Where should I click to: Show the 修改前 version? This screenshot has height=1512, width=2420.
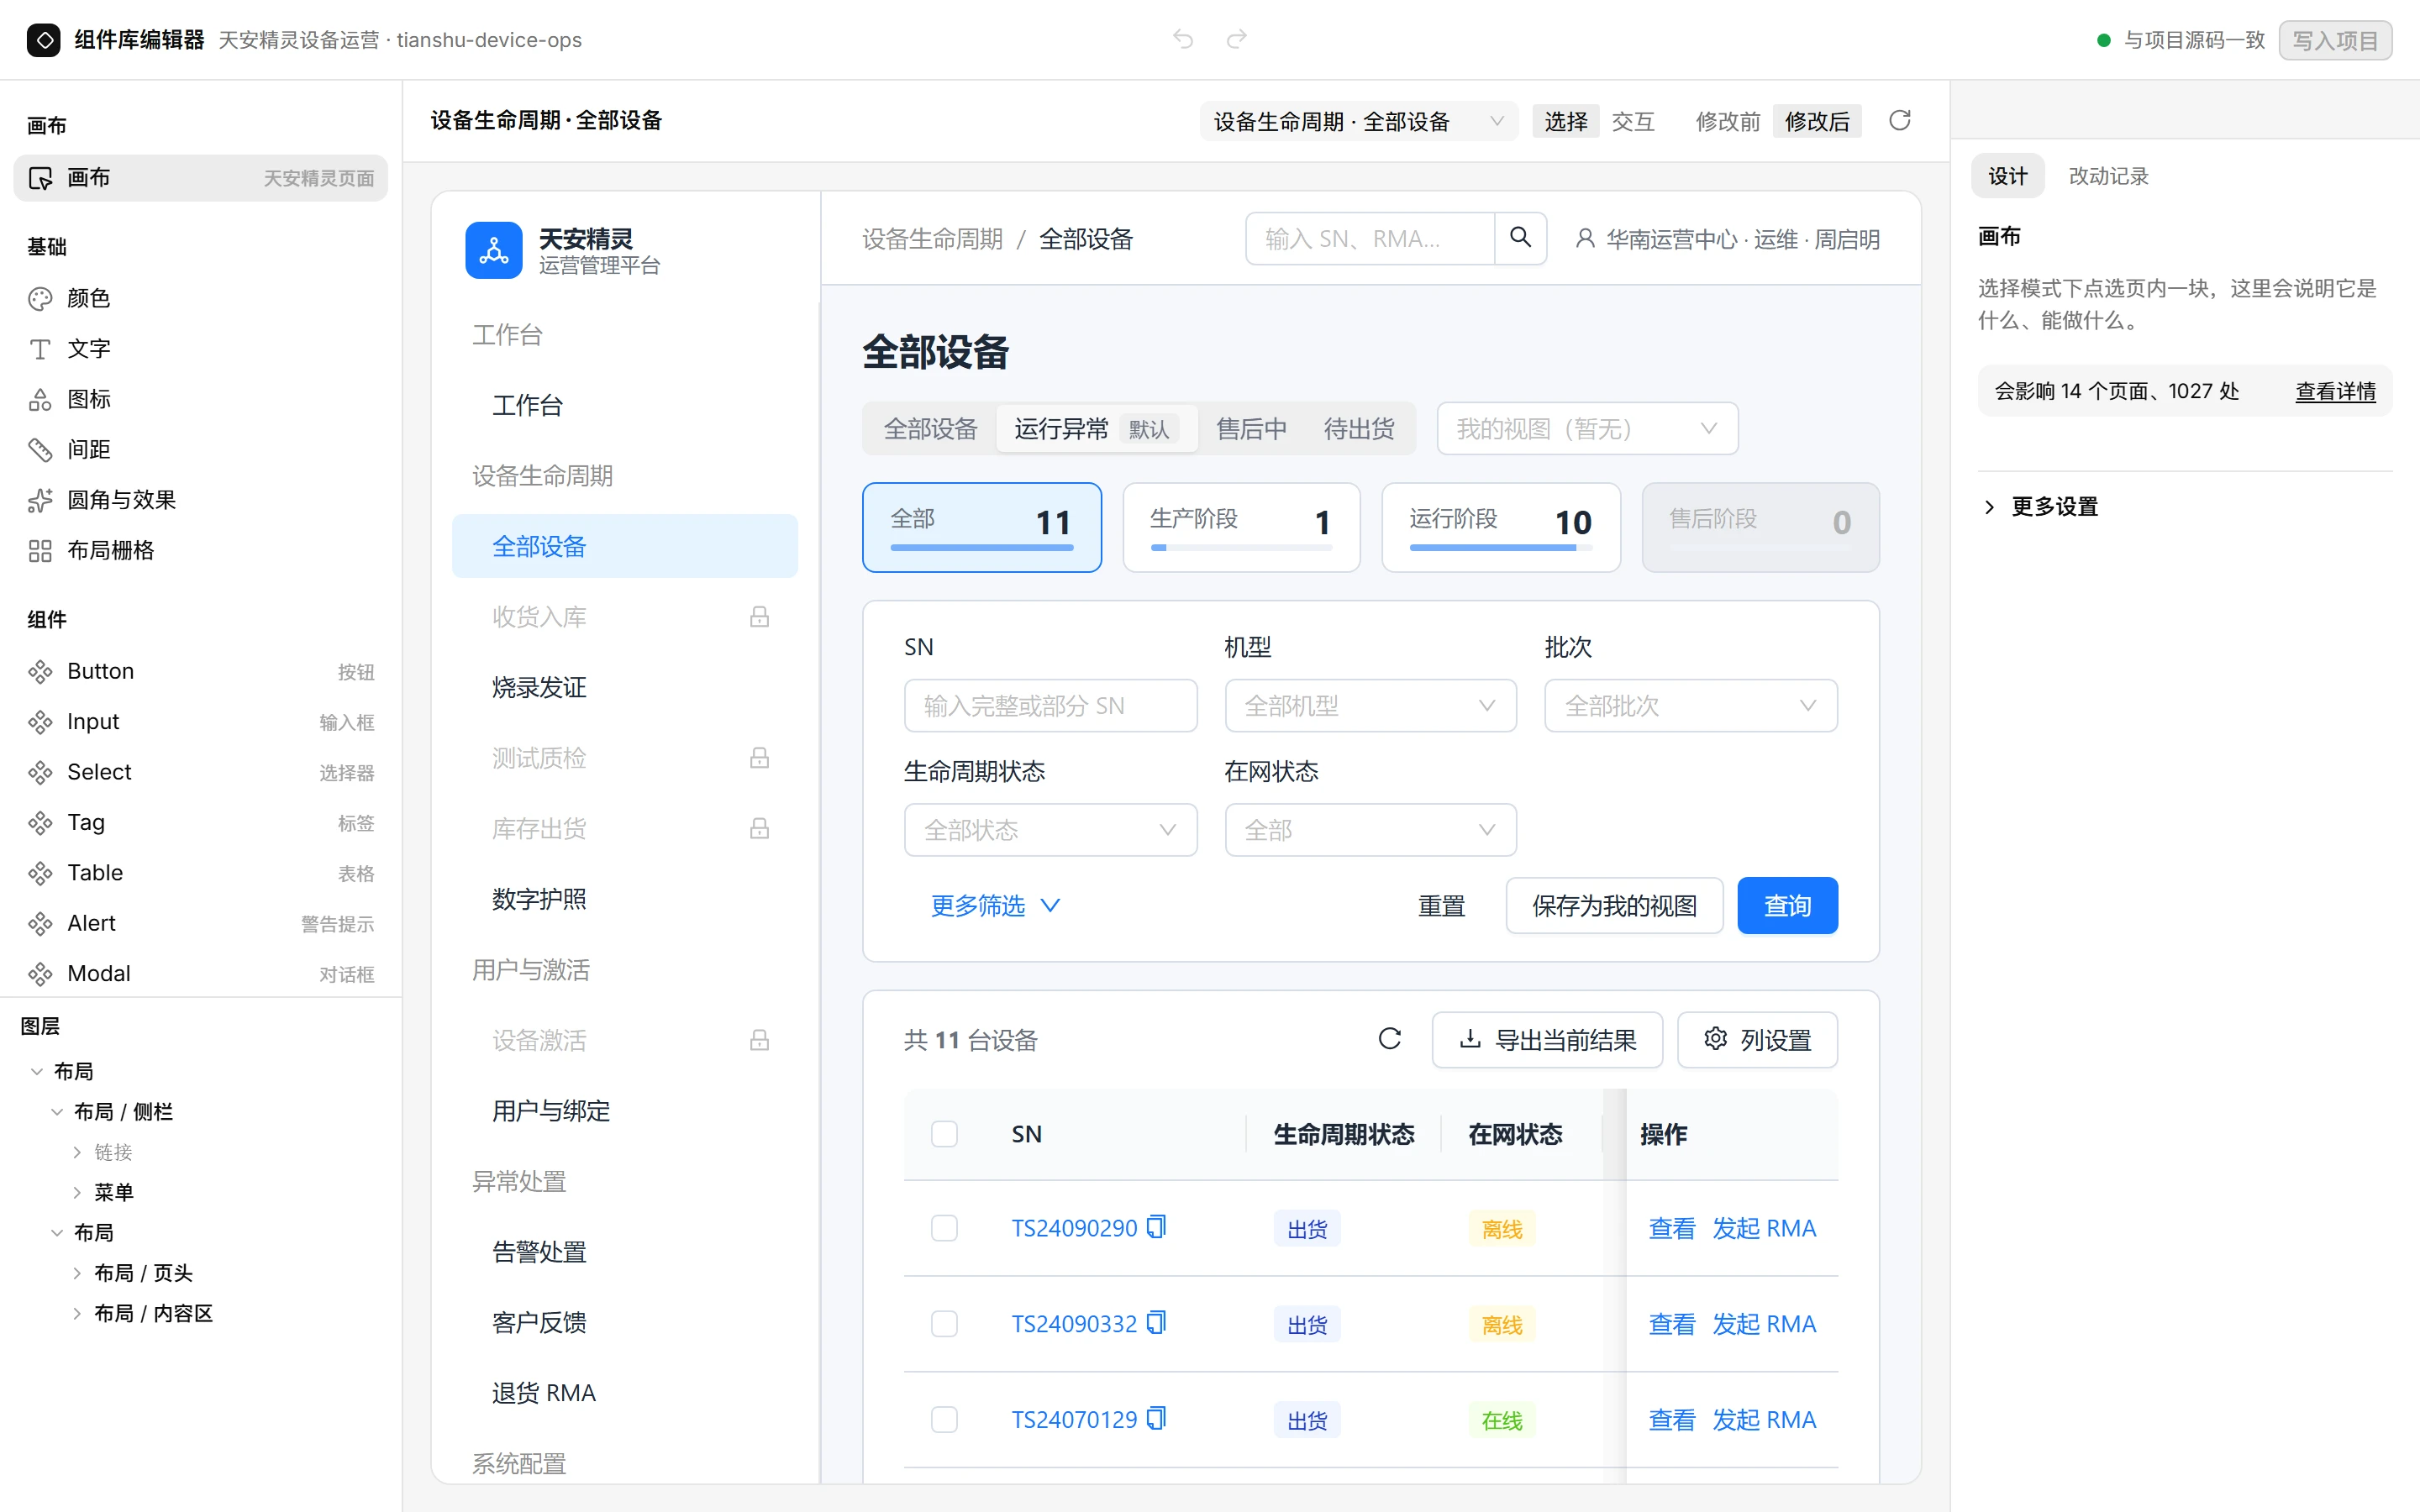1727,121
